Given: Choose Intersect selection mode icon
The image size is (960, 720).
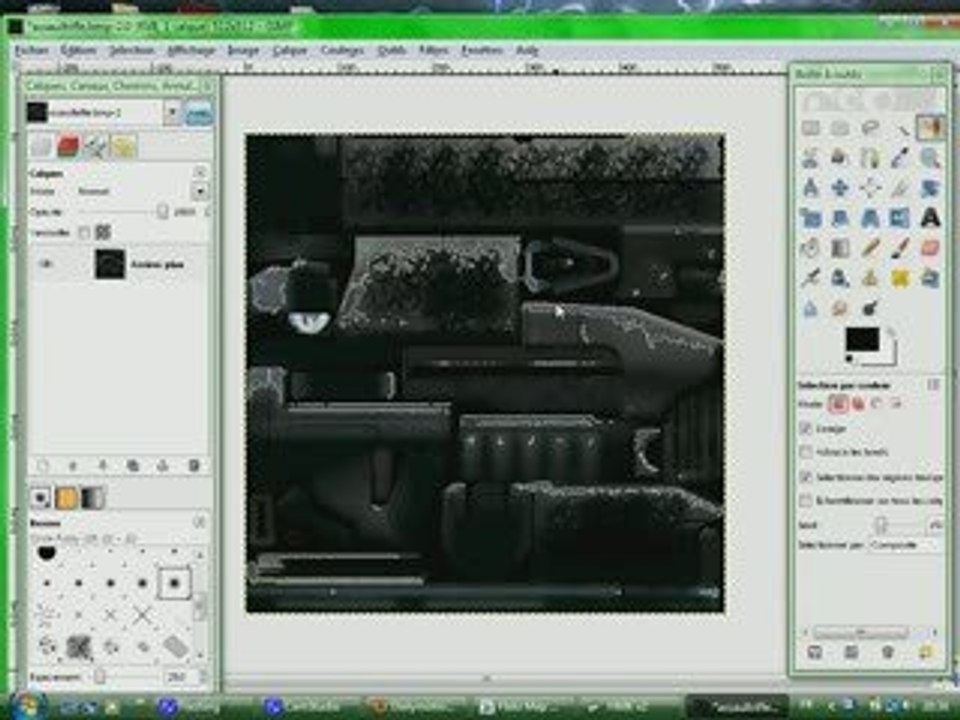Looking at the screenshot, I should pyautogui.click(x=896, y=403).
